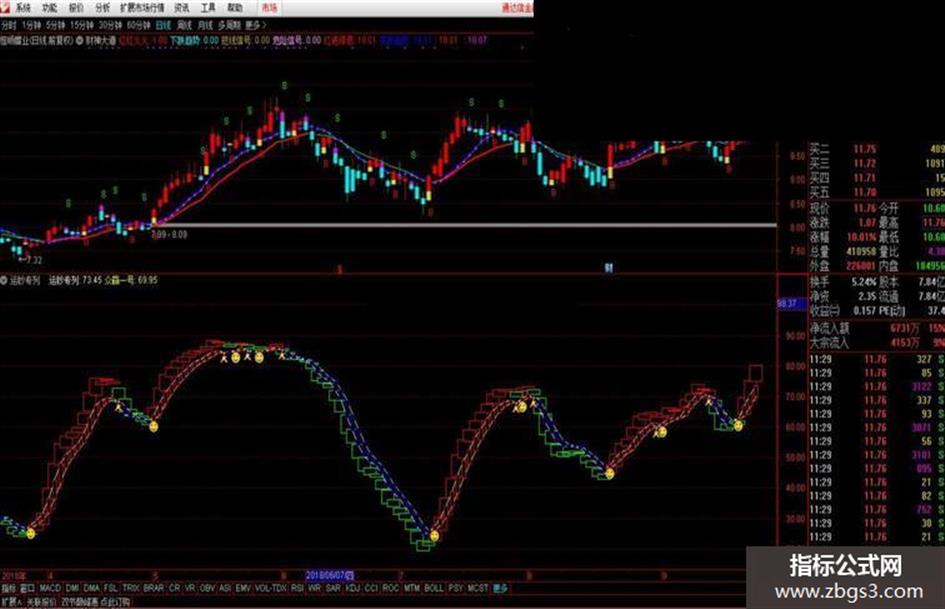
Task: Select the VOL-TDX indicator tab
Action: click(x=271, y=588)
